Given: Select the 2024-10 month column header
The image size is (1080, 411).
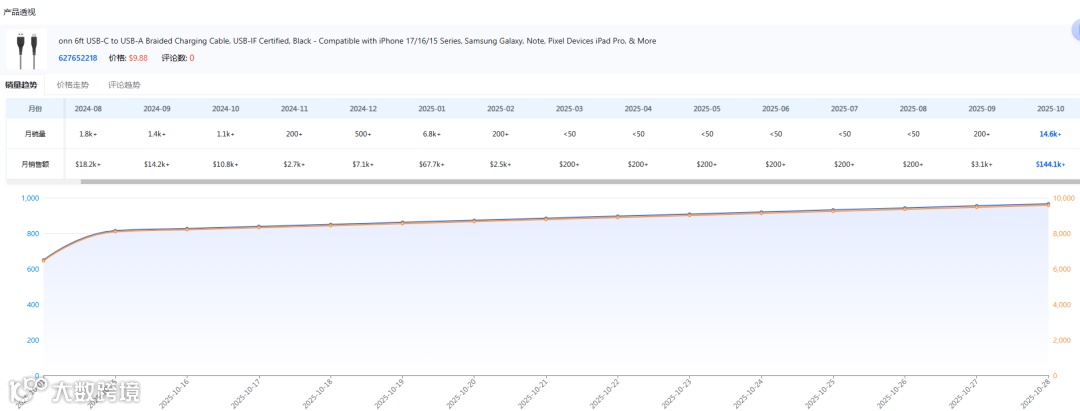Looking at the screenshot, I should coord(225,109).
